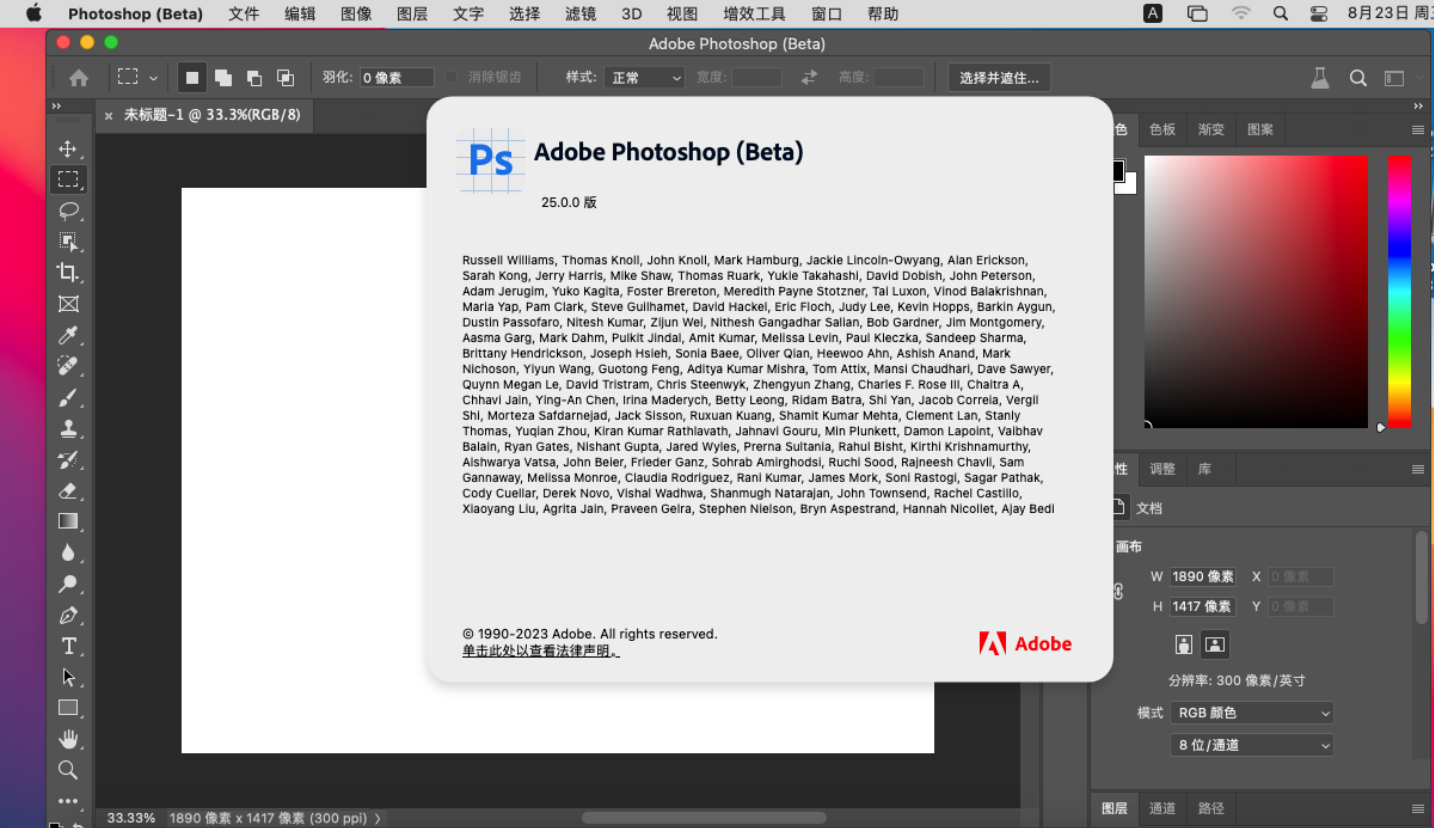Open the 模式 RGB 颜色 dropdown
Viewport: 1434px width, 828px height.
(x=1252, y=713)
